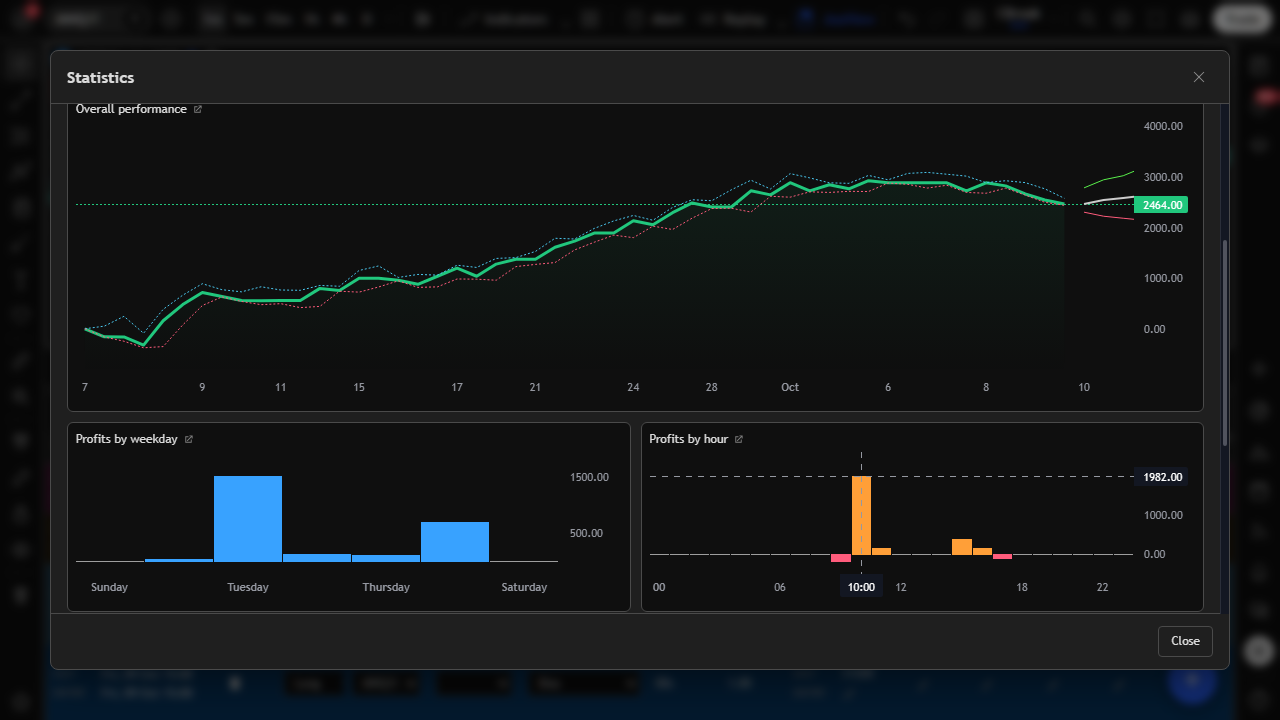This screenshot has height=720, width=1280.
Task: Click the Sunday label on weekday axis
Action: (x=109, y=587)
